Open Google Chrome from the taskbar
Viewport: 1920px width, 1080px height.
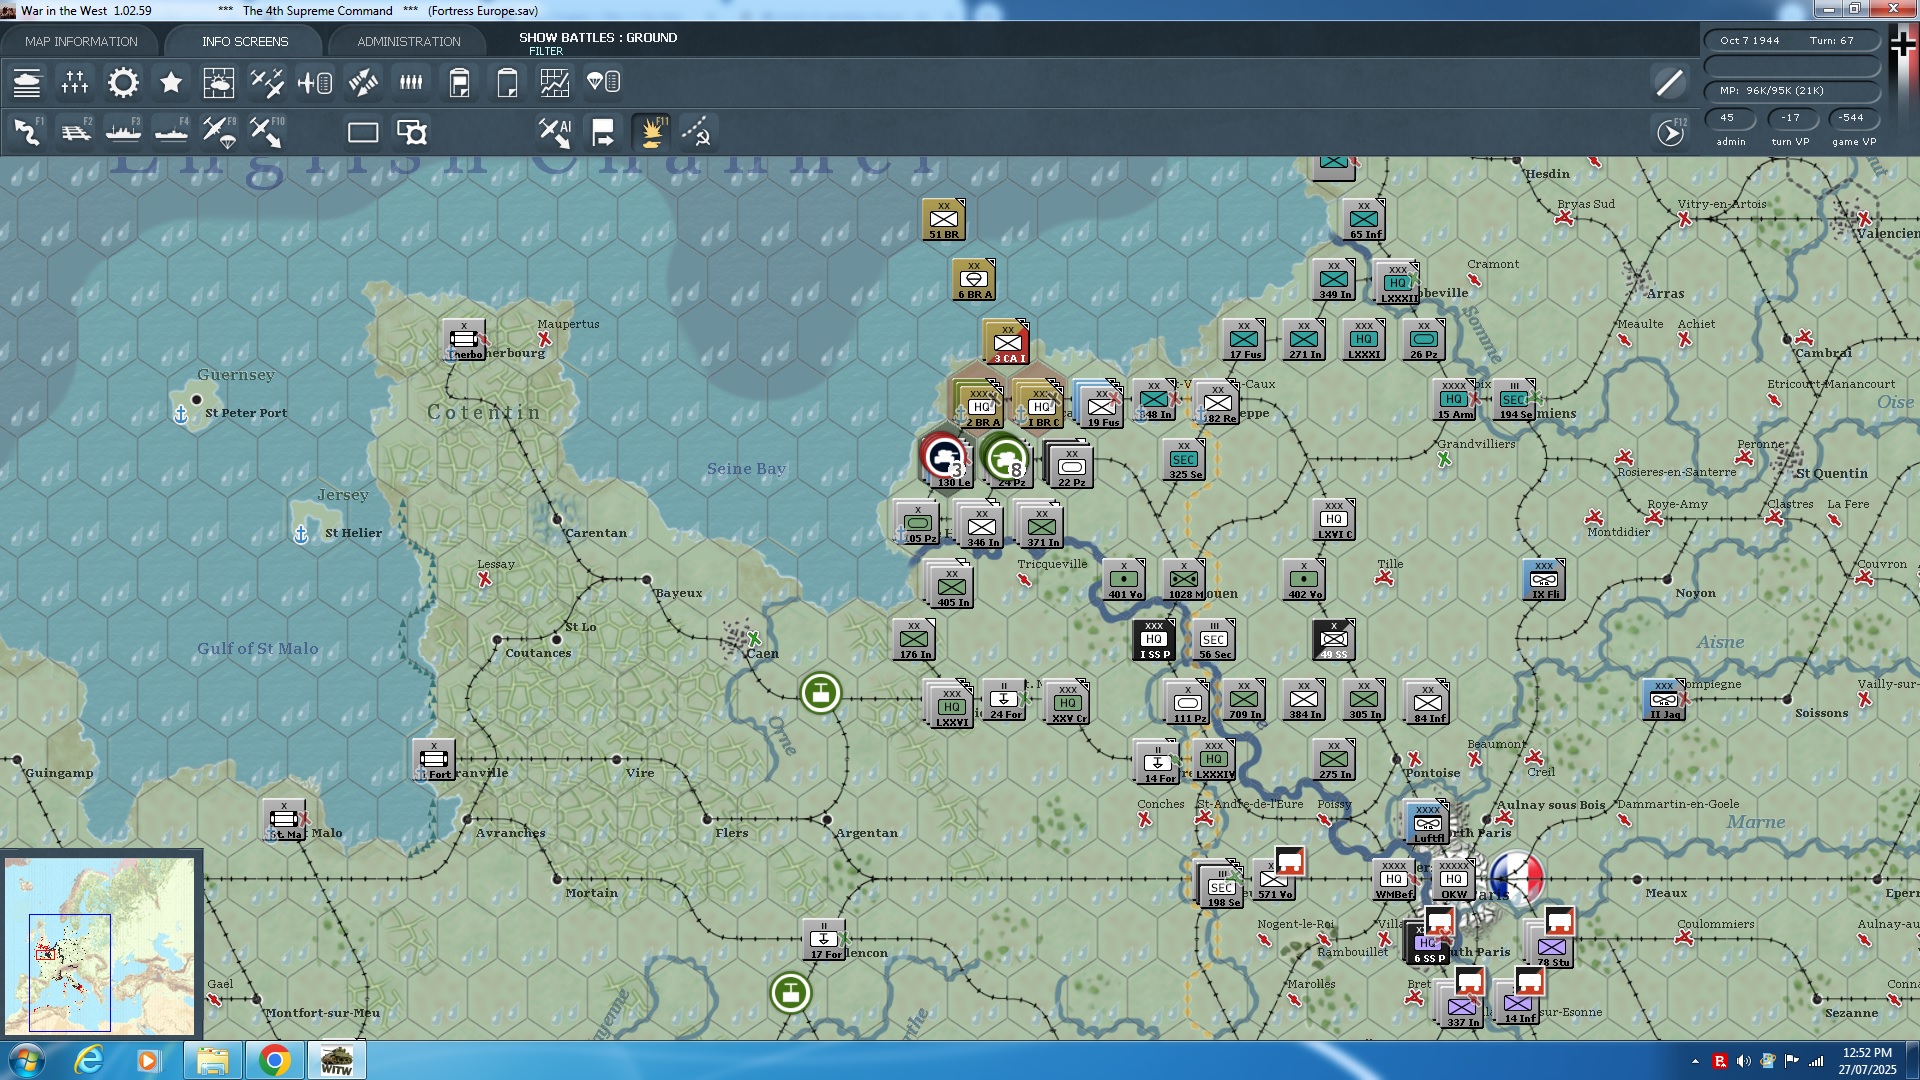[274, 1060]
